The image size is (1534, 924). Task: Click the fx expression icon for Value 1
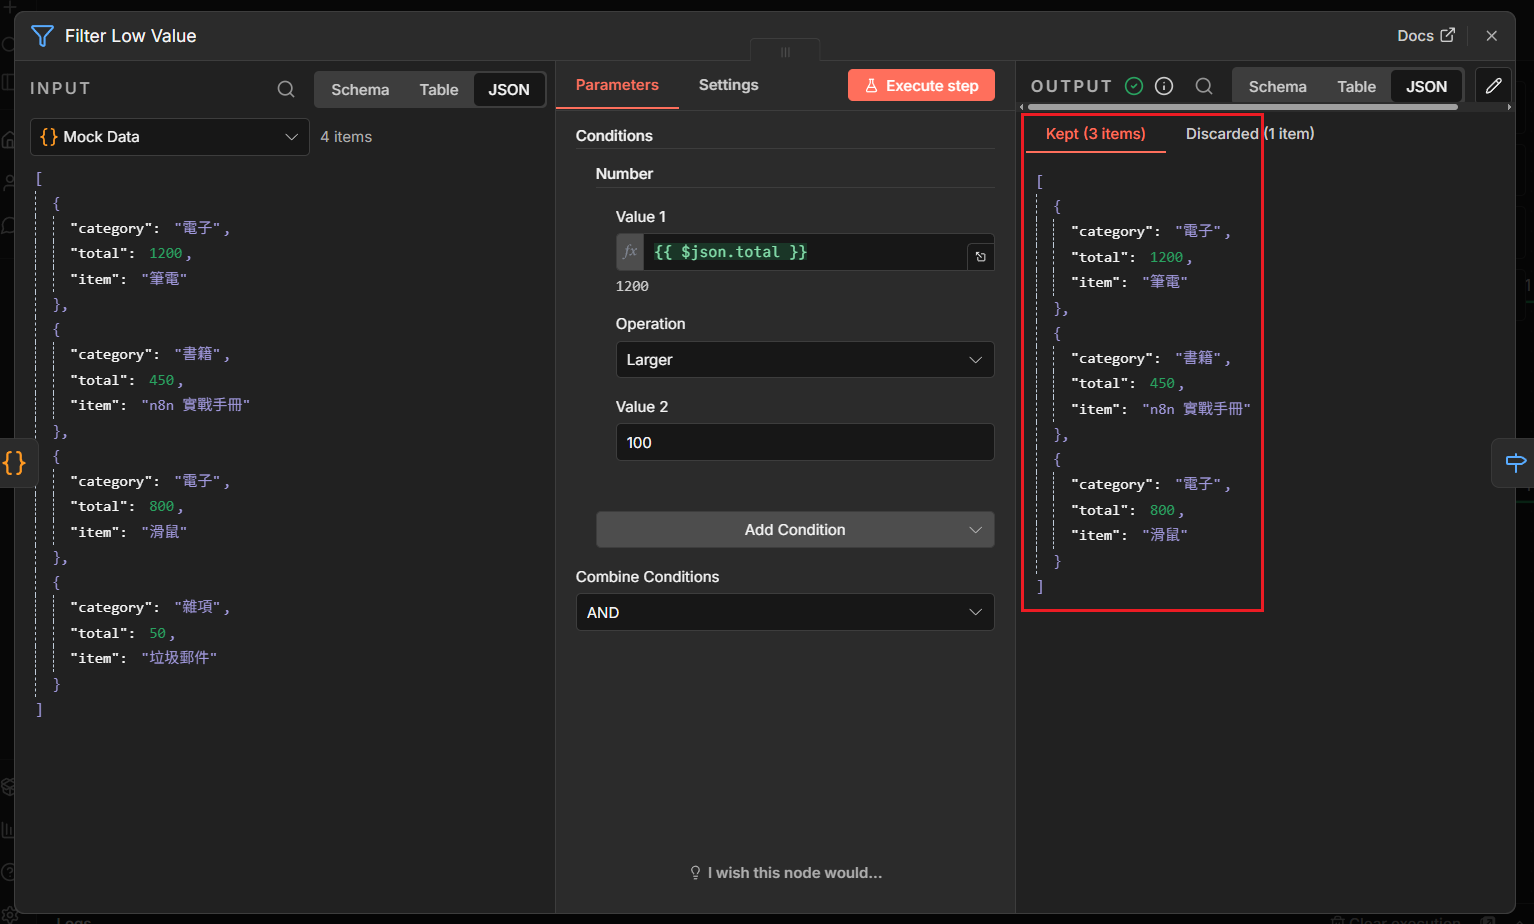click(x=630, y=252)
